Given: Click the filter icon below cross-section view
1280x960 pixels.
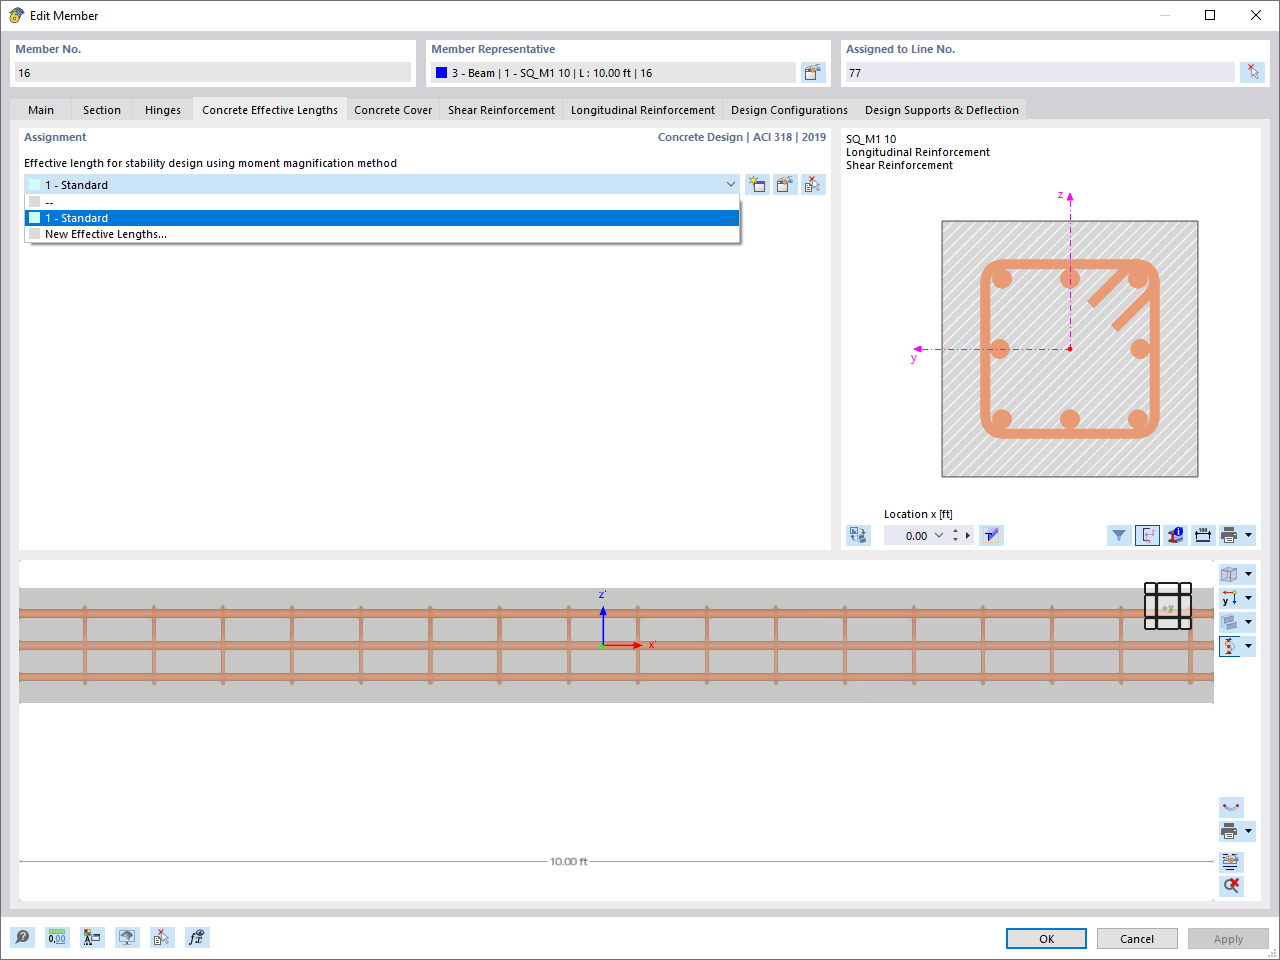Looking at the screenshot, I should 1119,535.
